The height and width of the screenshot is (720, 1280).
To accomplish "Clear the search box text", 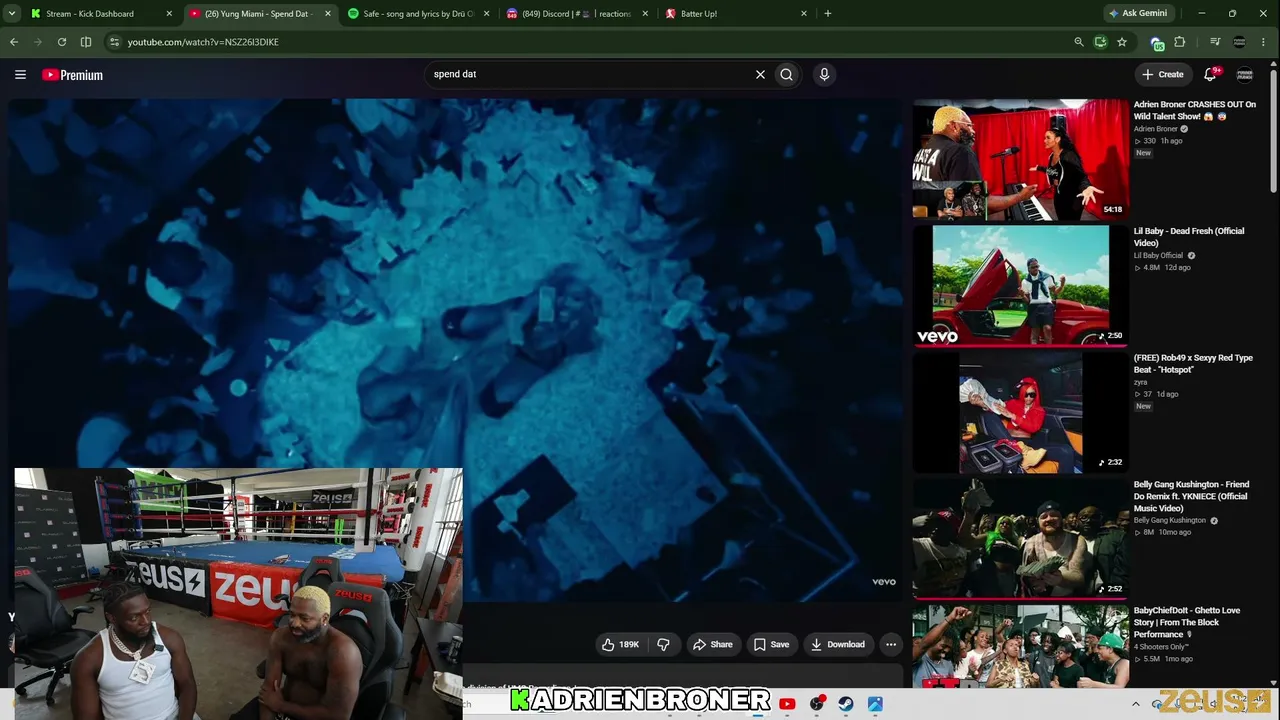I will [x=760, y=74].
